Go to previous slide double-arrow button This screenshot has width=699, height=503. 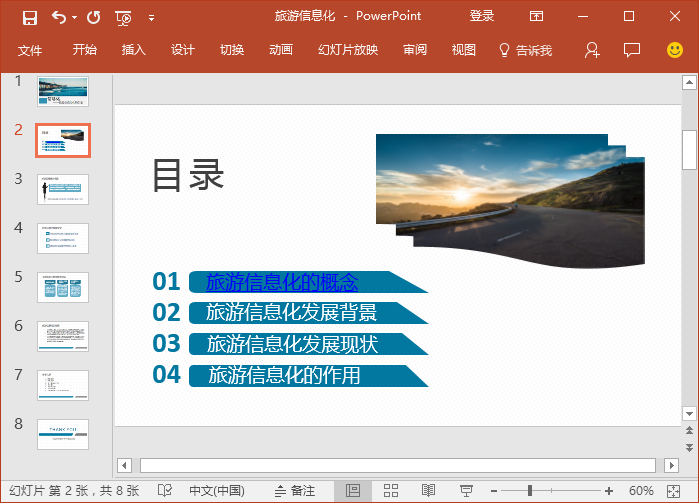689,431
